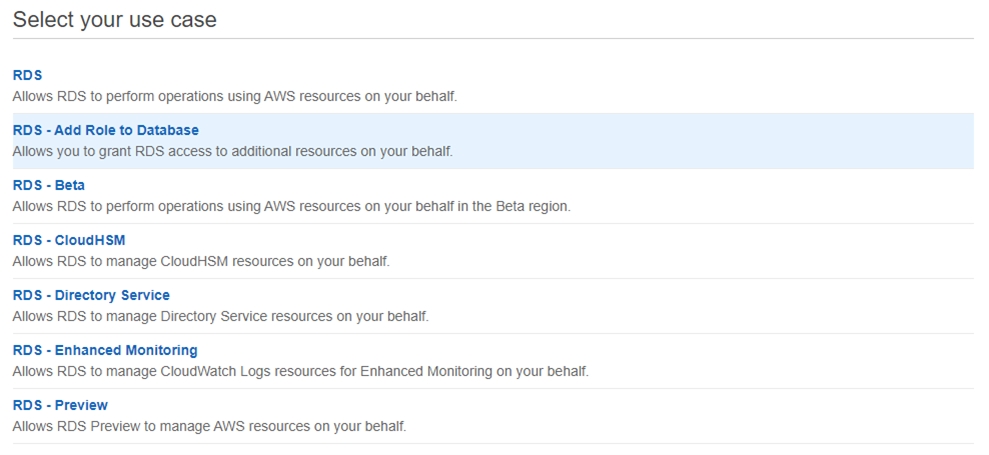The image size is (989, 455).
Task: Click 'Allows you to grant RDS access' description
Action: click(232, 151)
